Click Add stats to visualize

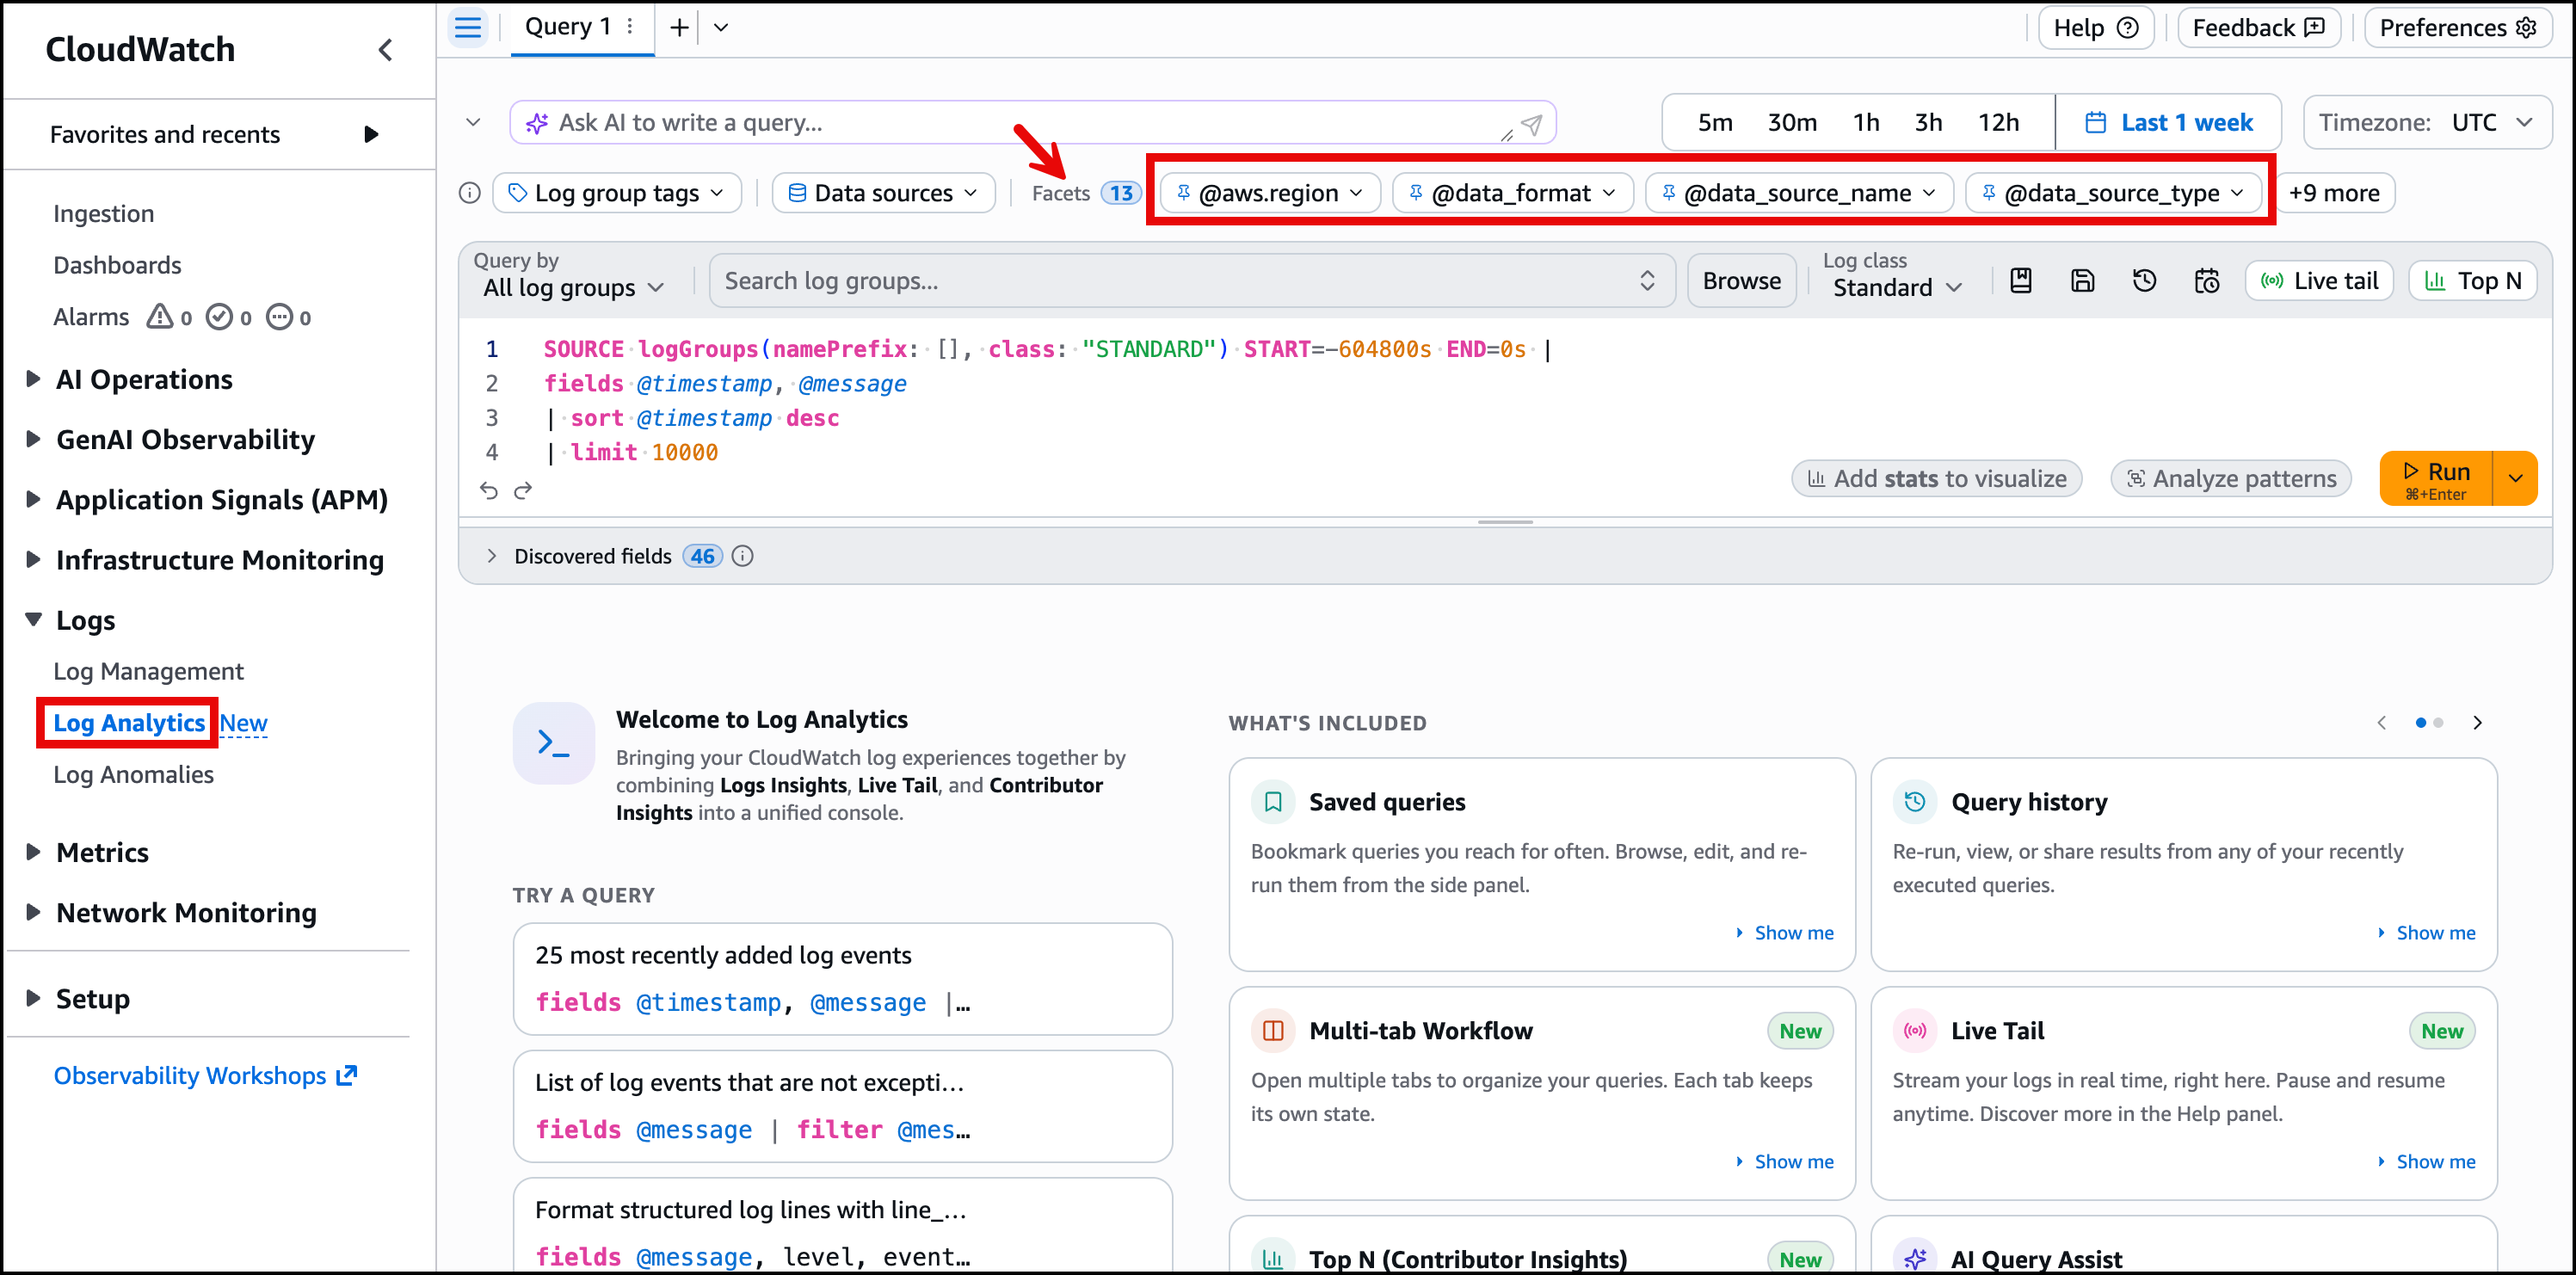pyautogui.click(x=1936, y=479)
